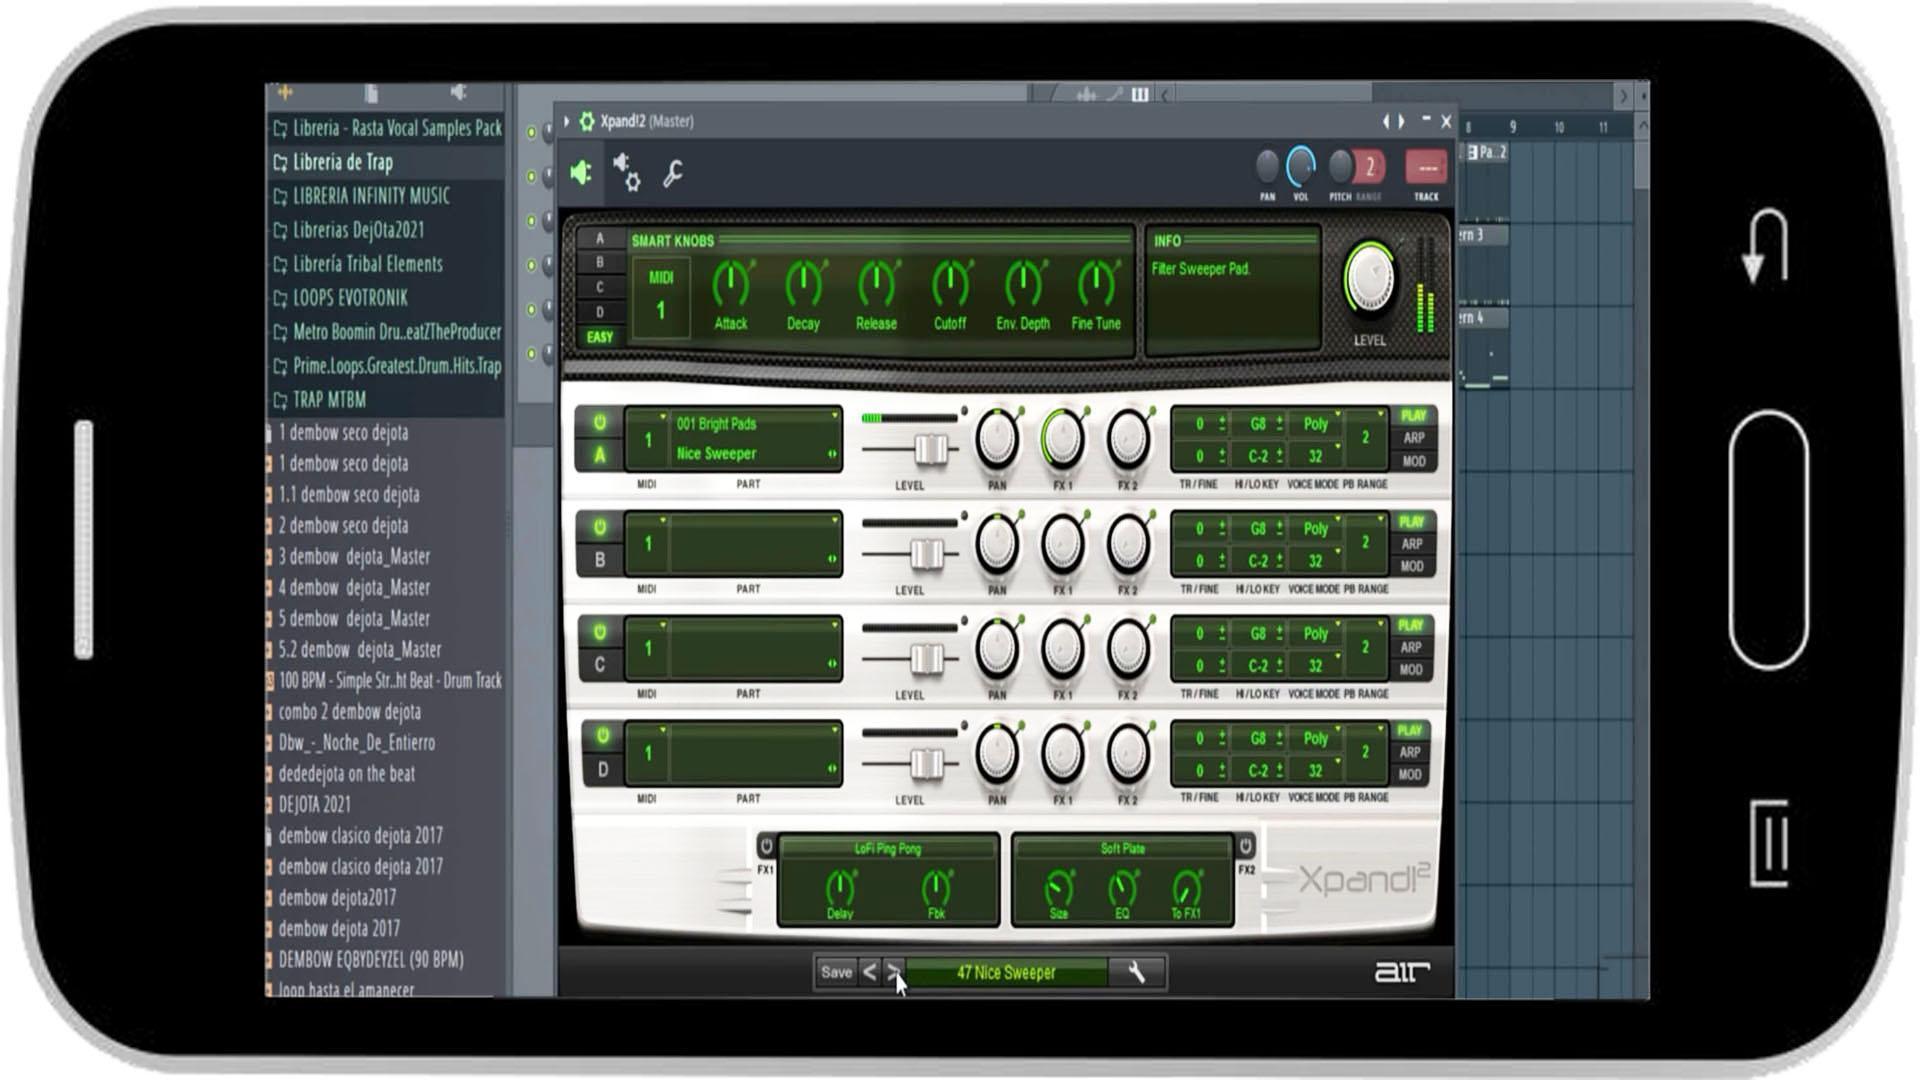
Task: Select combo 2 dembow dejota file
Action: [349, 711]
